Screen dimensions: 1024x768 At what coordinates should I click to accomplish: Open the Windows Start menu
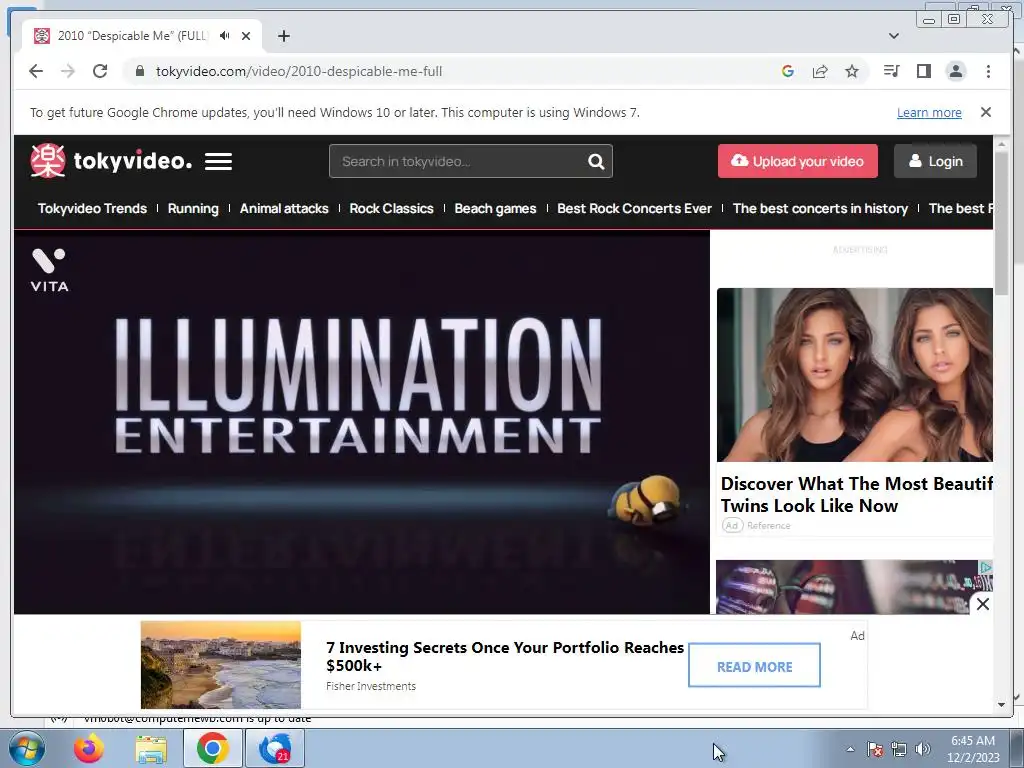(27, 749)
